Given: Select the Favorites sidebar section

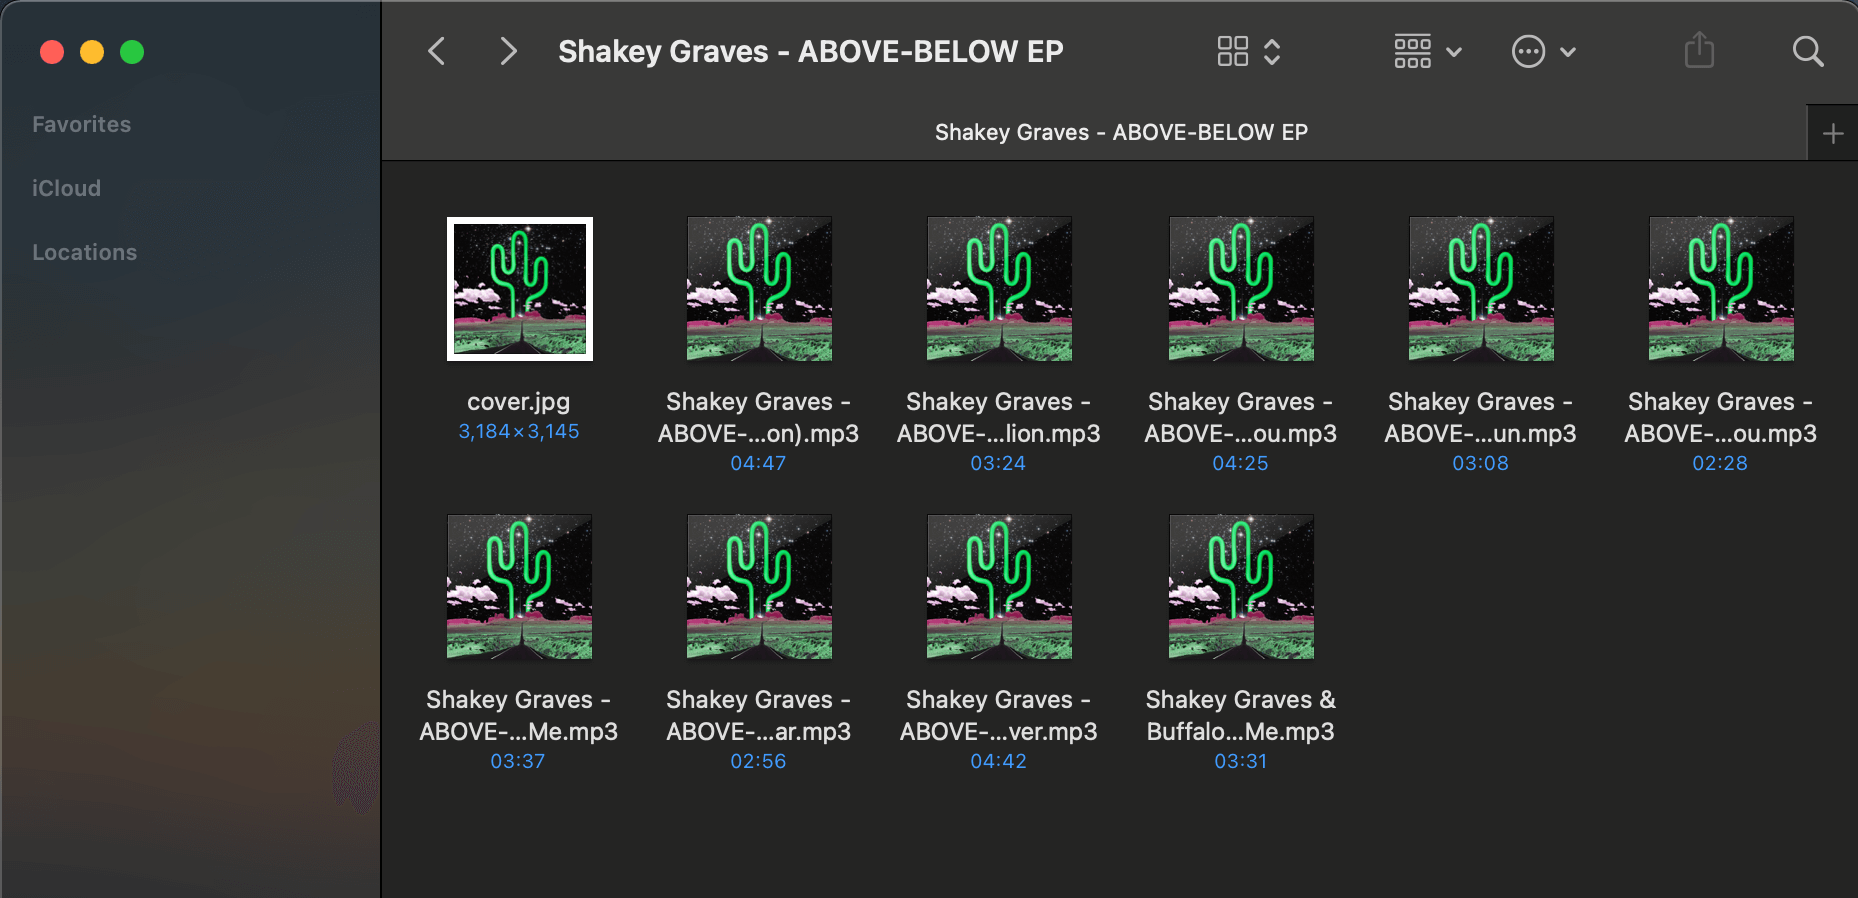Looking at the screenshot, I should pyautogui.click(x=82, y=124).
